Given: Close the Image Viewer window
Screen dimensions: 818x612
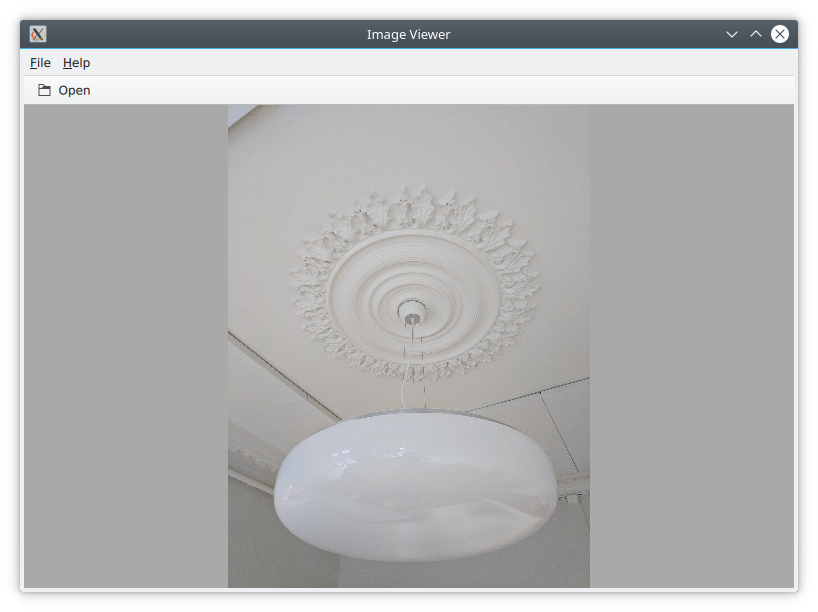Looking at the screenshot, I should coord(780,34).
